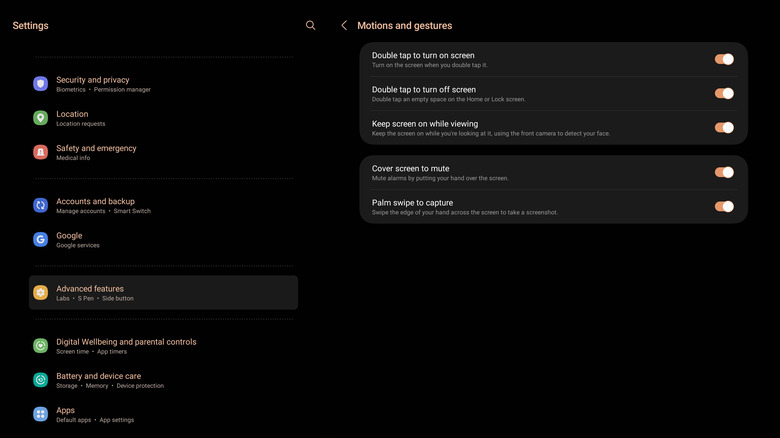Disable Cover screen to mute switch
780x438 pixels.
(724, 172)
